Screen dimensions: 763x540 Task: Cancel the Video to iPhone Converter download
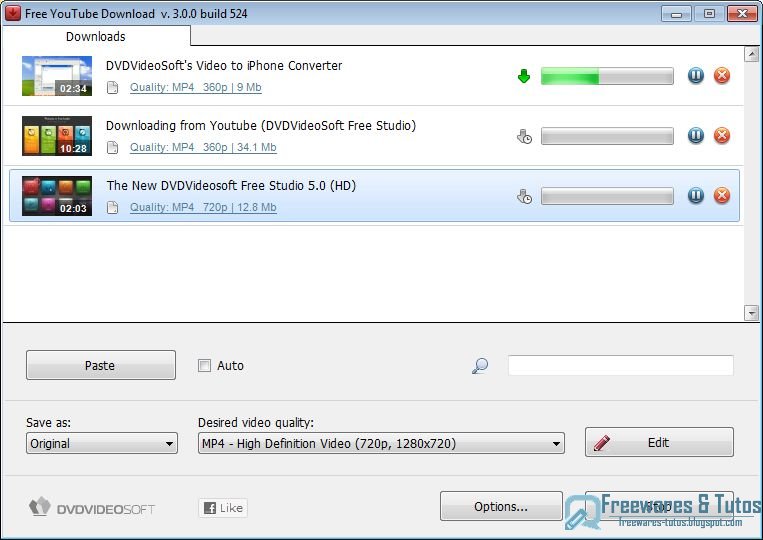tap(722, 75)
